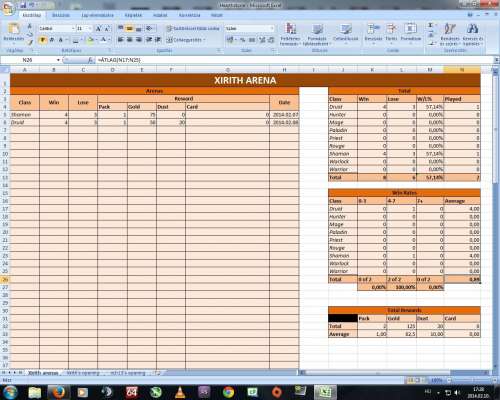Decrease font size with the small A icon

107,29
